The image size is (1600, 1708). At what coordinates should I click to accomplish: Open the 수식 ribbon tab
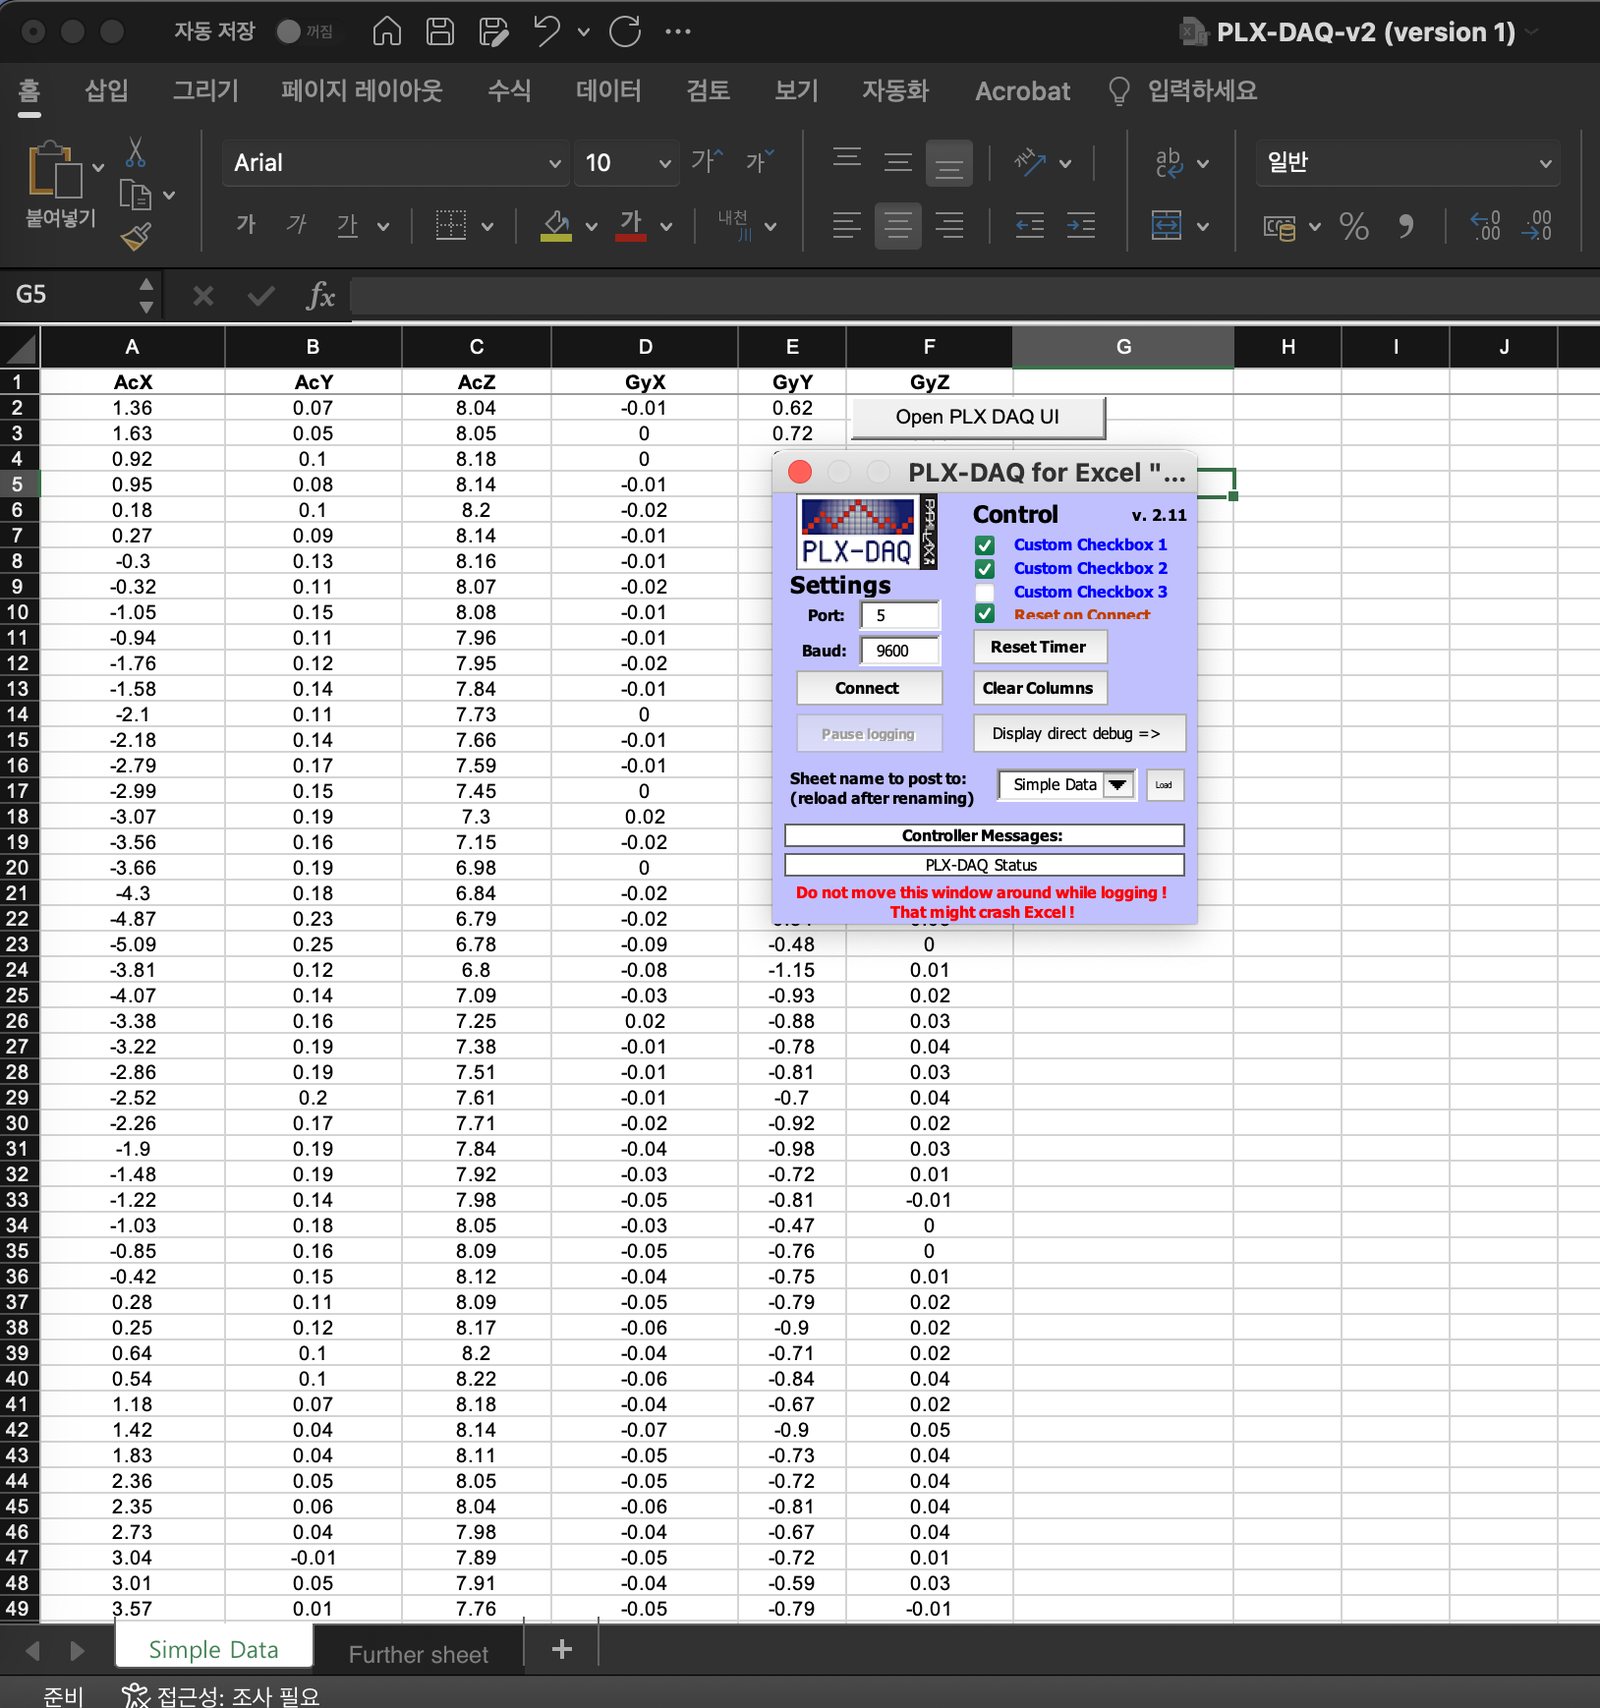[509, 91]
